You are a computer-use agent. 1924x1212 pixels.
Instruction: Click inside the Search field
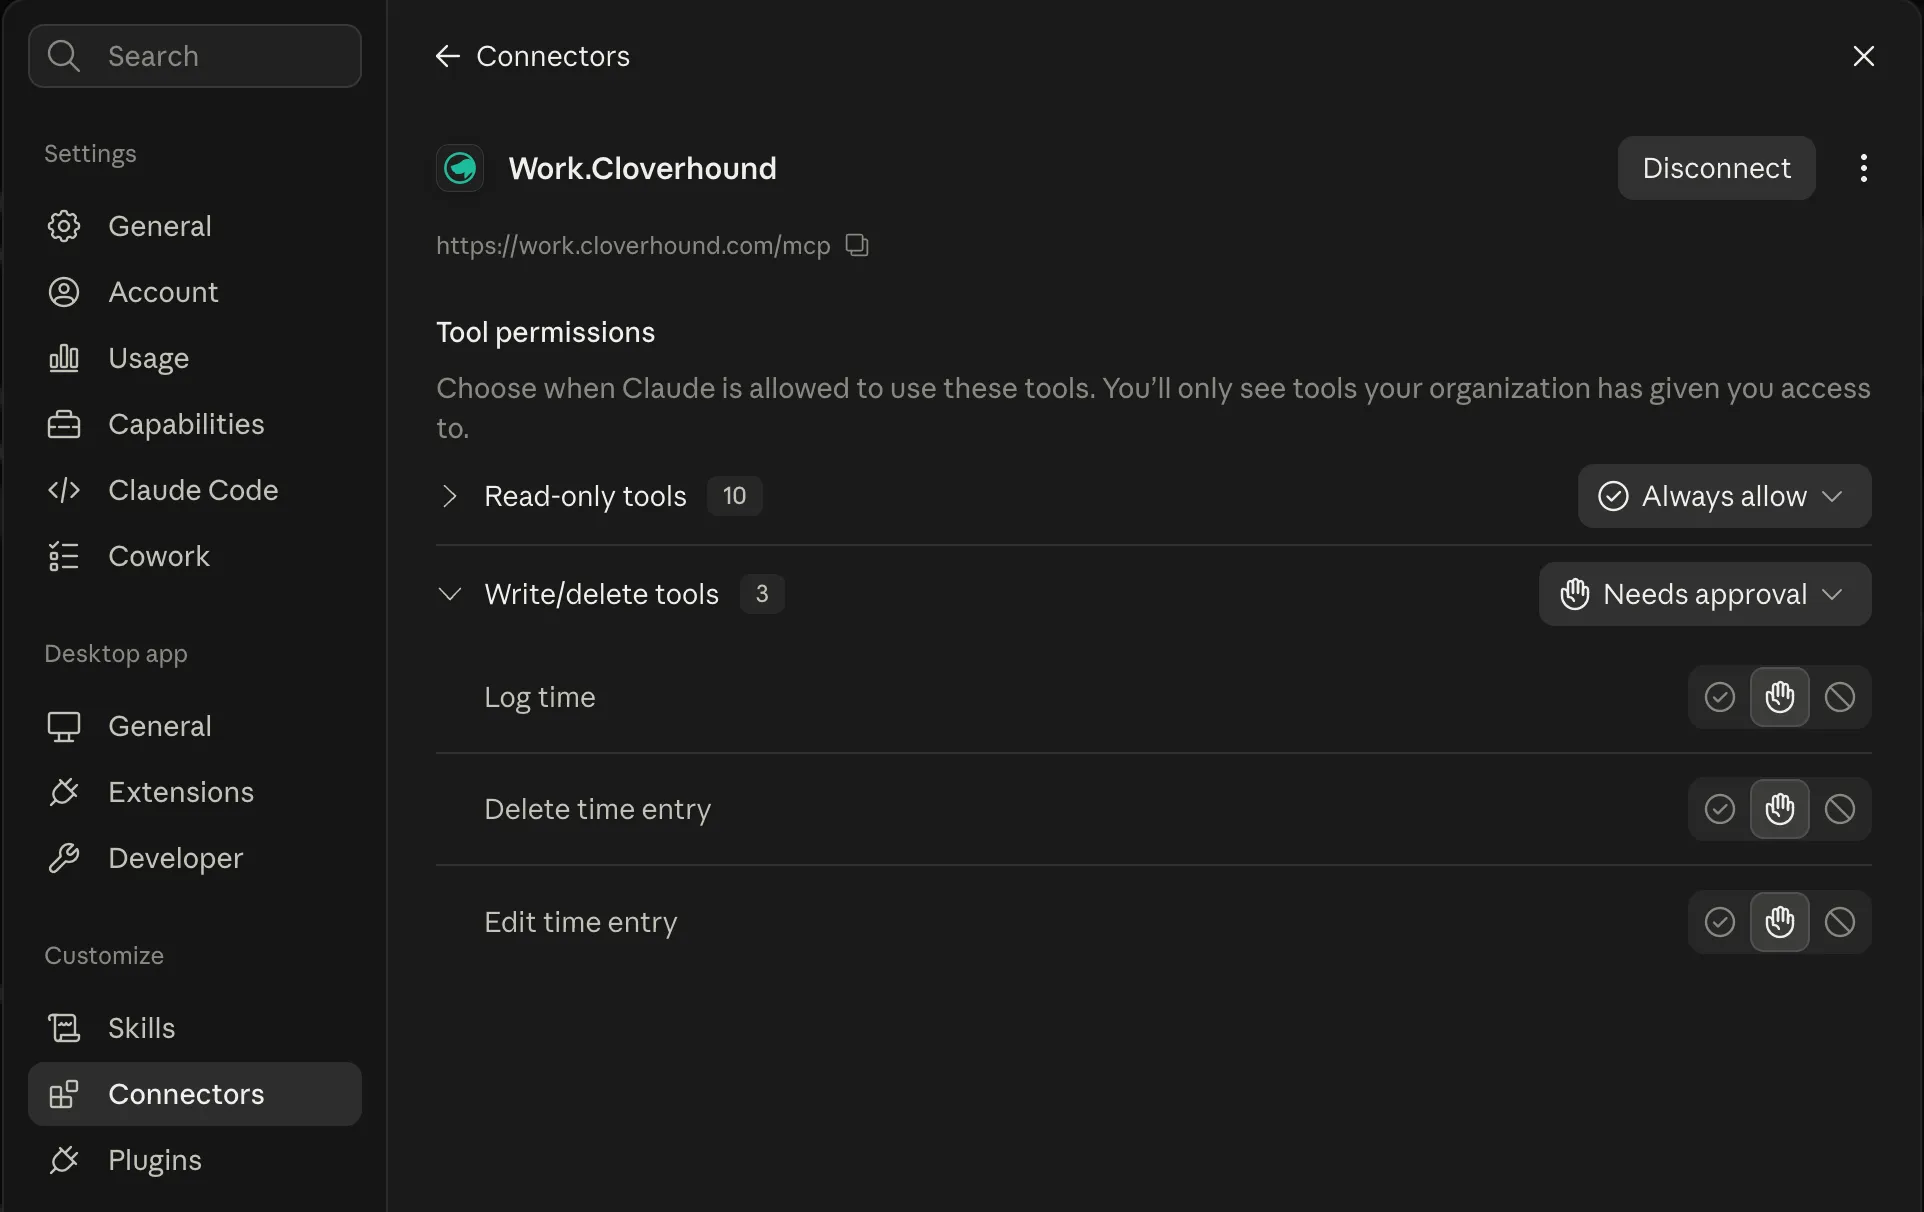(194, 56)
